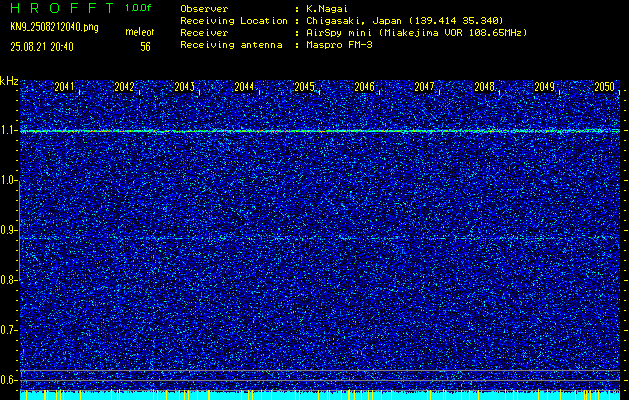Screen dimensions: 629x400
Task: Click the kHz axis unit label
Action: point(9,81)
